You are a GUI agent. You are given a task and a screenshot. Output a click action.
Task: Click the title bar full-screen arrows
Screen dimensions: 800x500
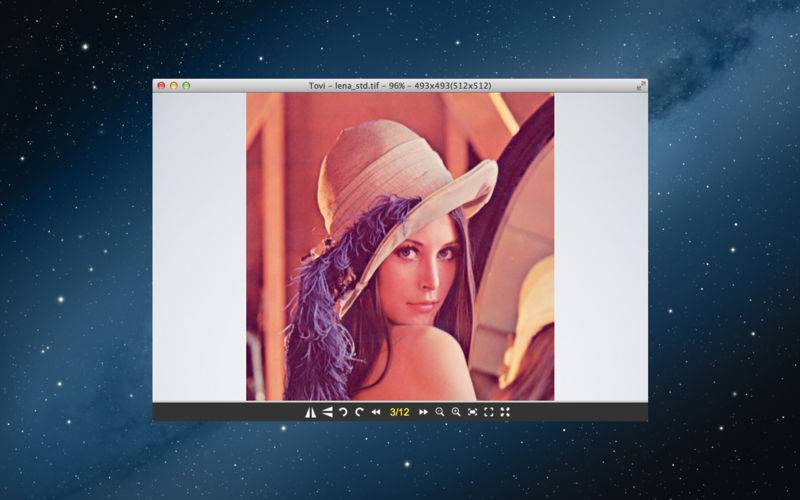click(641, 86)
